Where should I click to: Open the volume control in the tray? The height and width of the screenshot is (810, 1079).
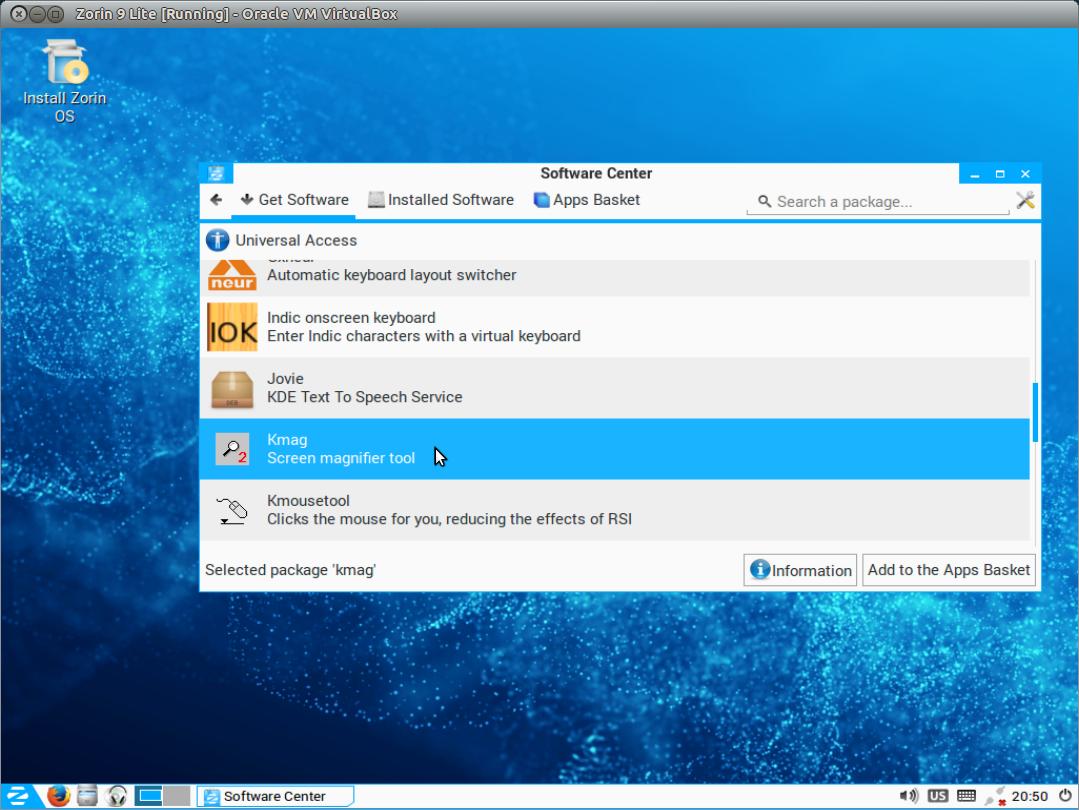[908, 796]
